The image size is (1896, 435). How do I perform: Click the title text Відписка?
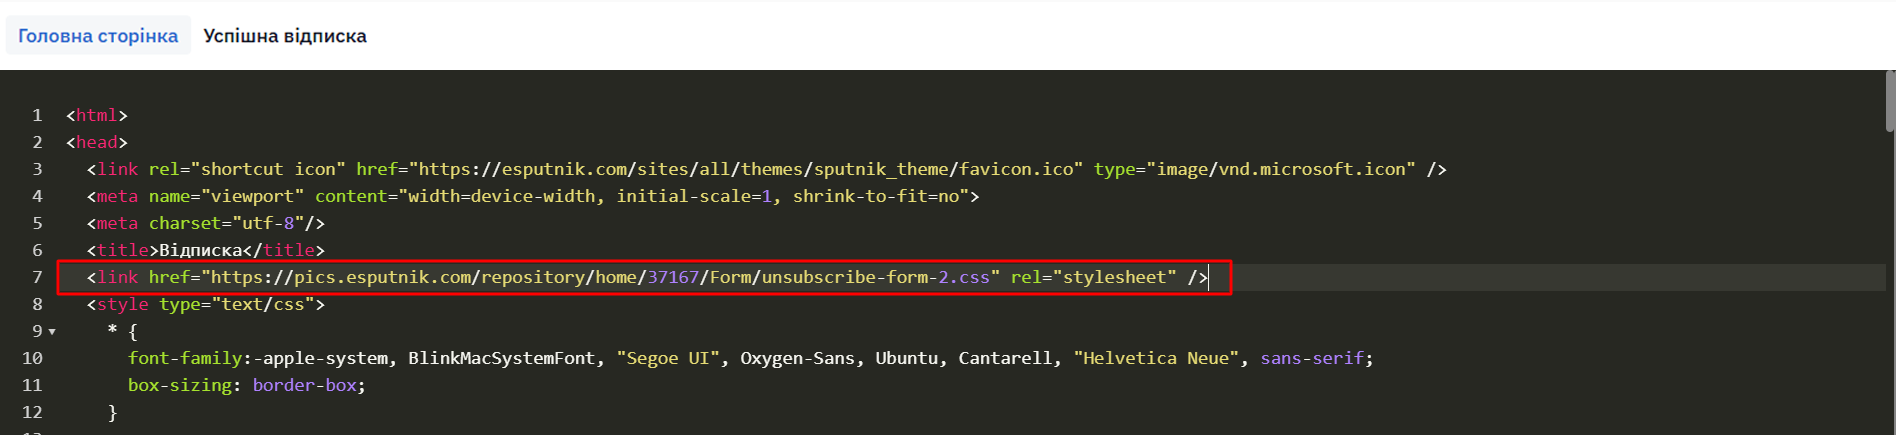[x=201, y=250]
